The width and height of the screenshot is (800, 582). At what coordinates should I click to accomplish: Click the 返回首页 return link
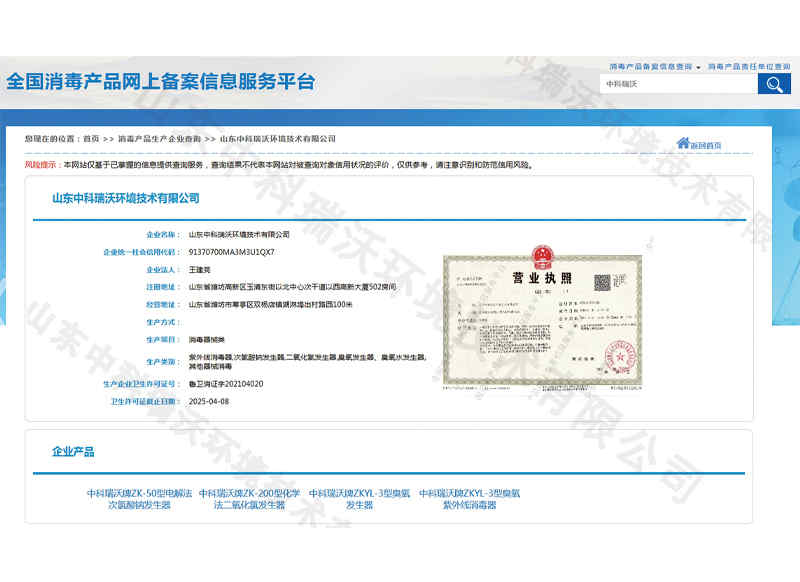click(x=706, y=145)
